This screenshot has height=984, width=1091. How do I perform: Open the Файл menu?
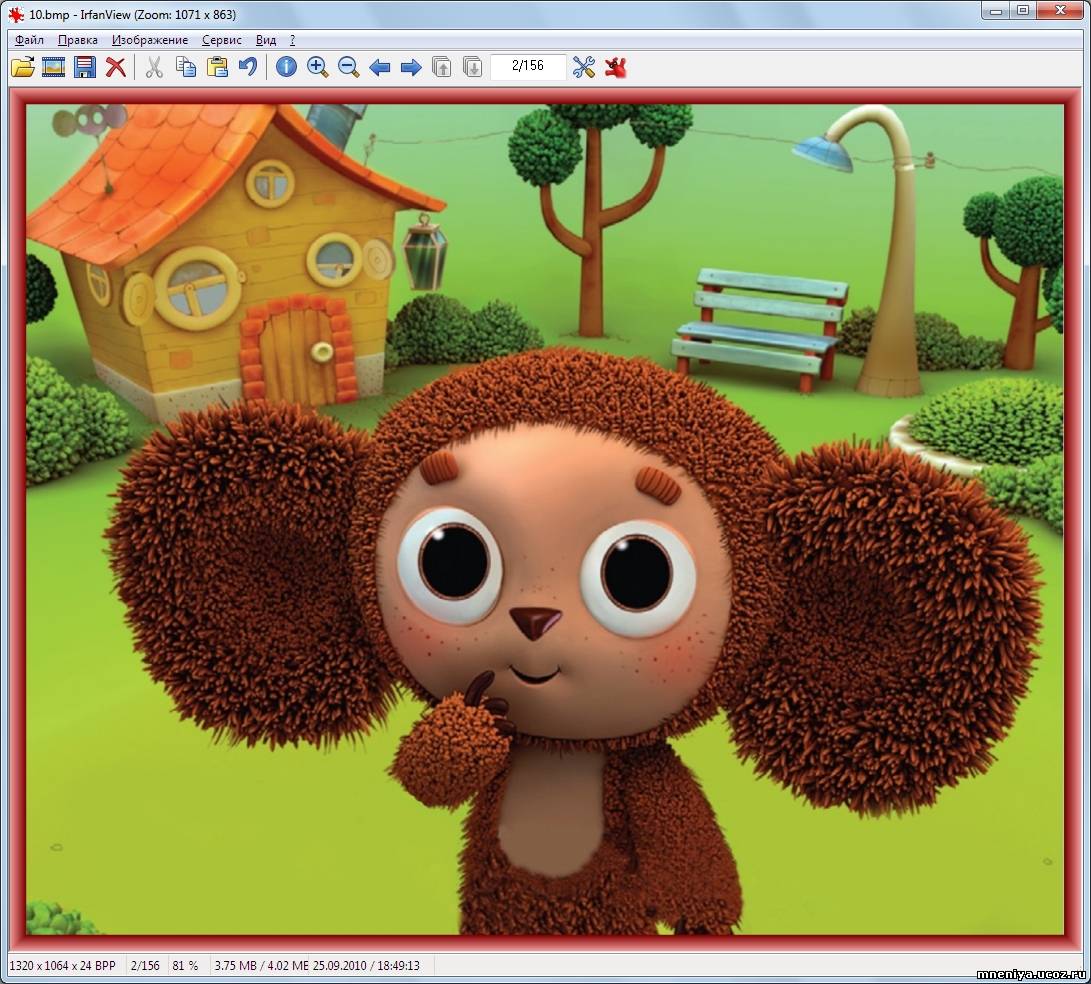[29, 40]
